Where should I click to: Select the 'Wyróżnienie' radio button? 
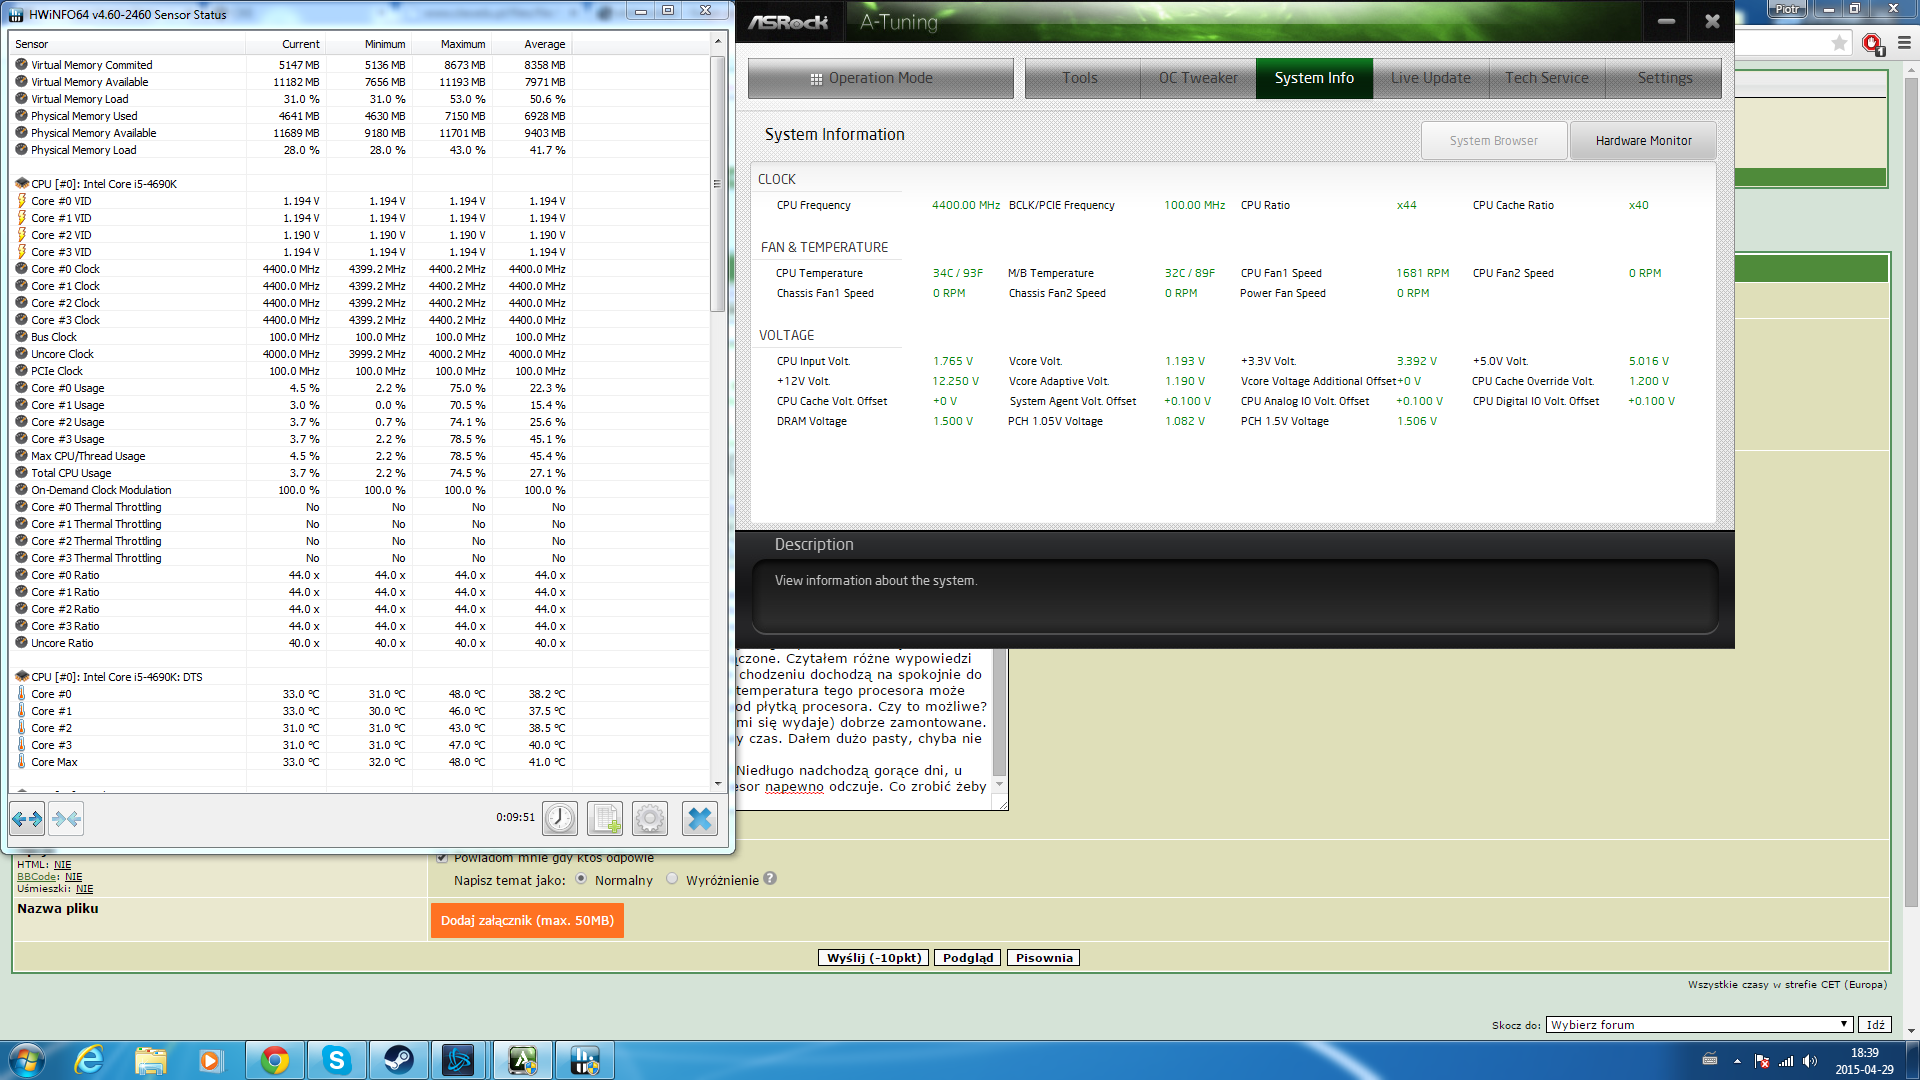click(x=672, y=879)
